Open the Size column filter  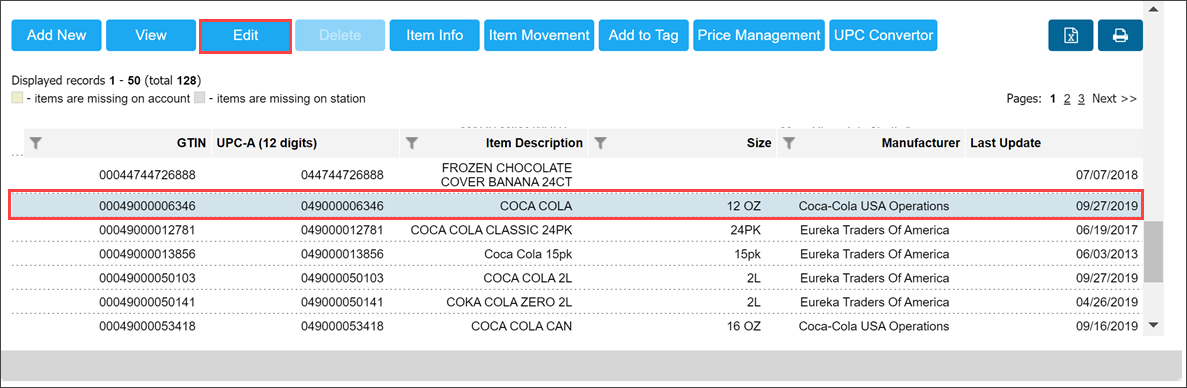(600, 143)
